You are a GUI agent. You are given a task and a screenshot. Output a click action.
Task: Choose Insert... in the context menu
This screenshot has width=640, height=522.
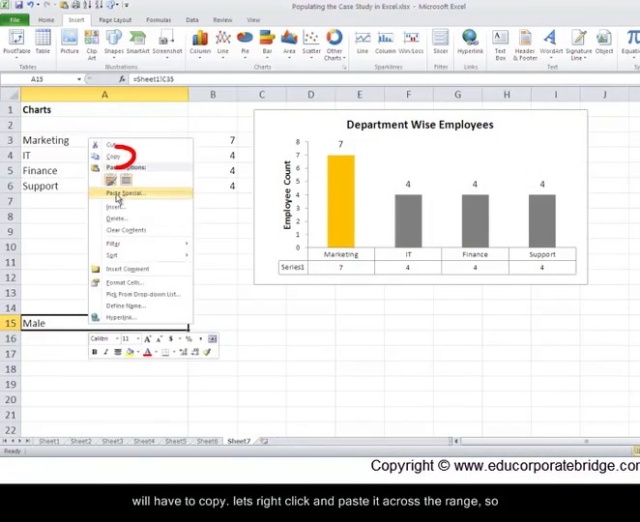[141, 207]
